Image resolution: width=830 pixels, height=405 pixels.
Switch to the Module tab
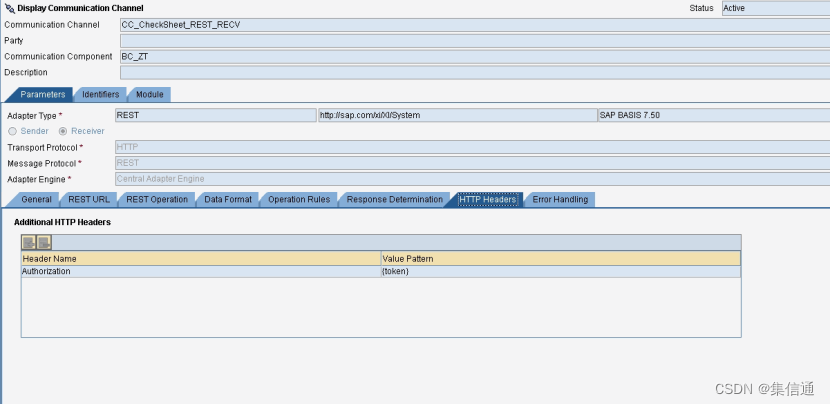pyautogui.click(x=150, y=94)
